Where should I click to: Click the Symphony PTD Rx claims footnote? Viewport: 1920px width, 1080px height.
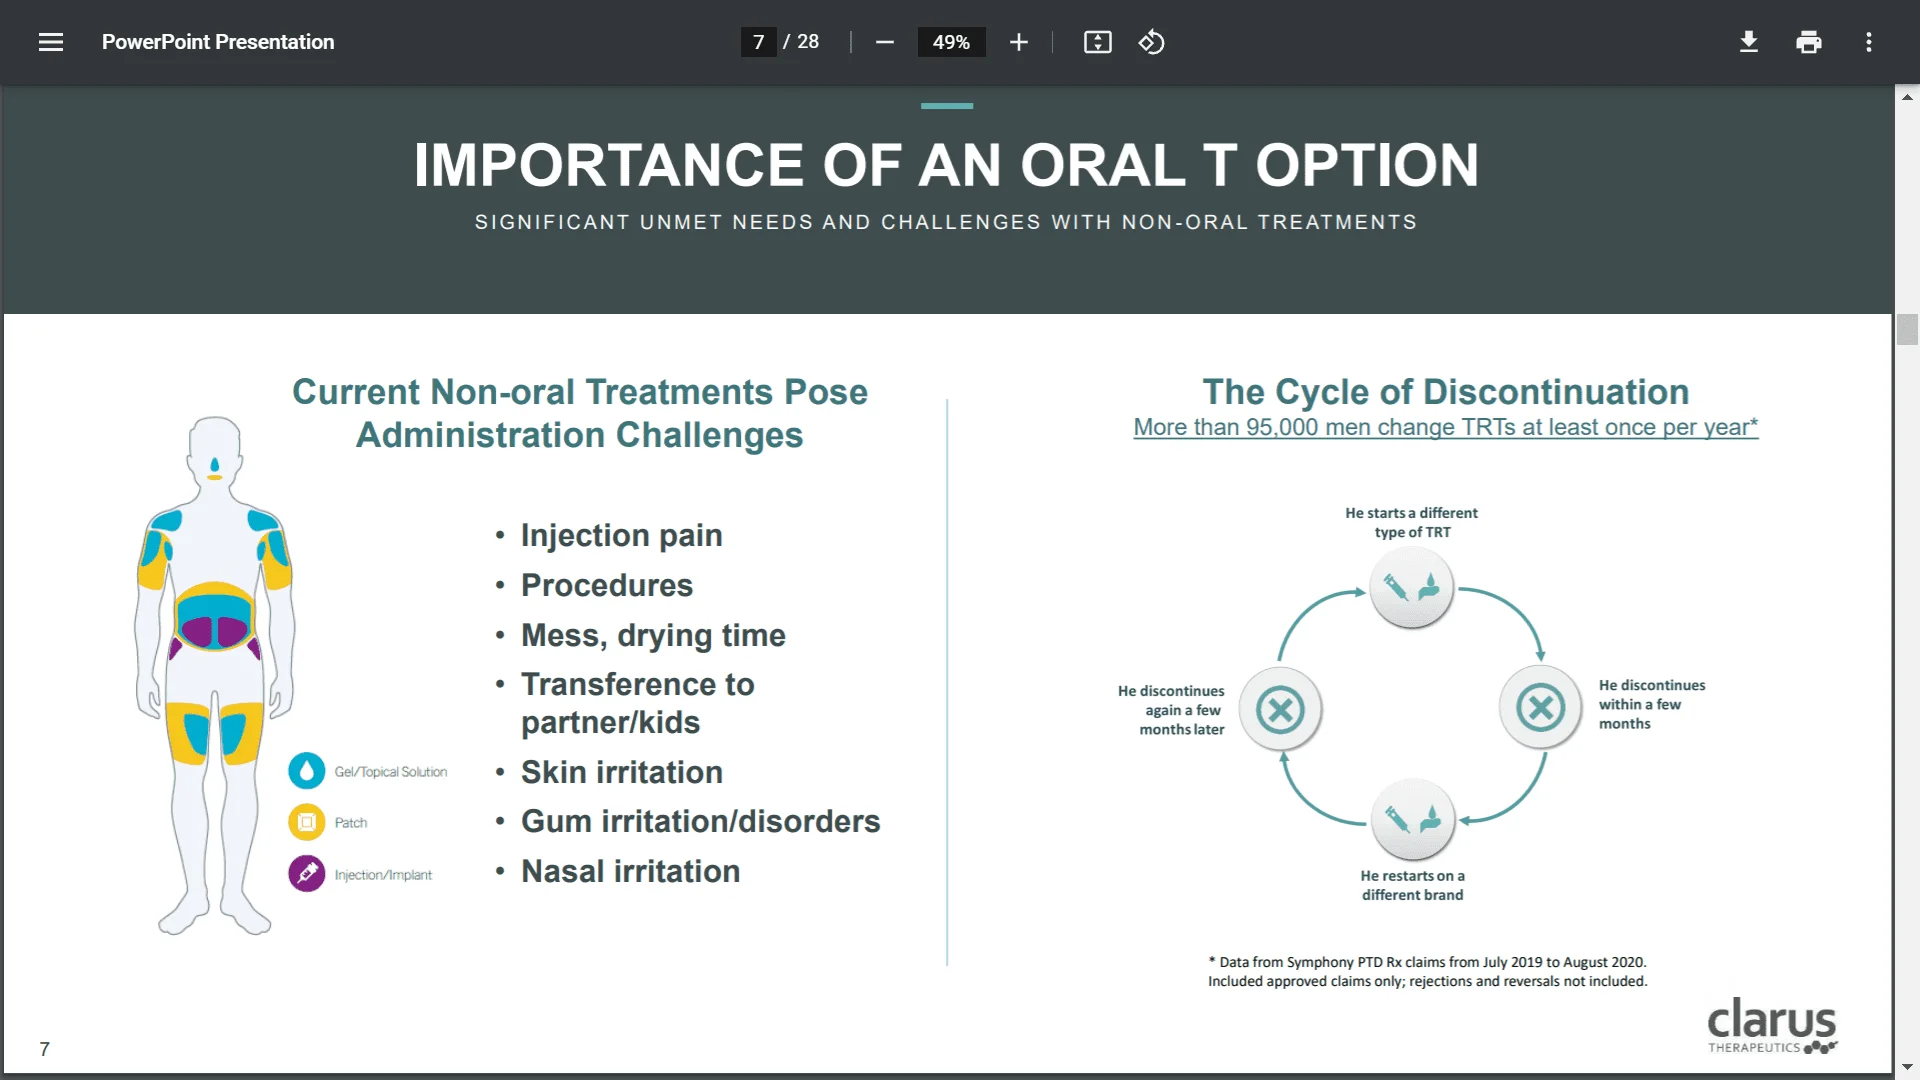[1427, 971]
